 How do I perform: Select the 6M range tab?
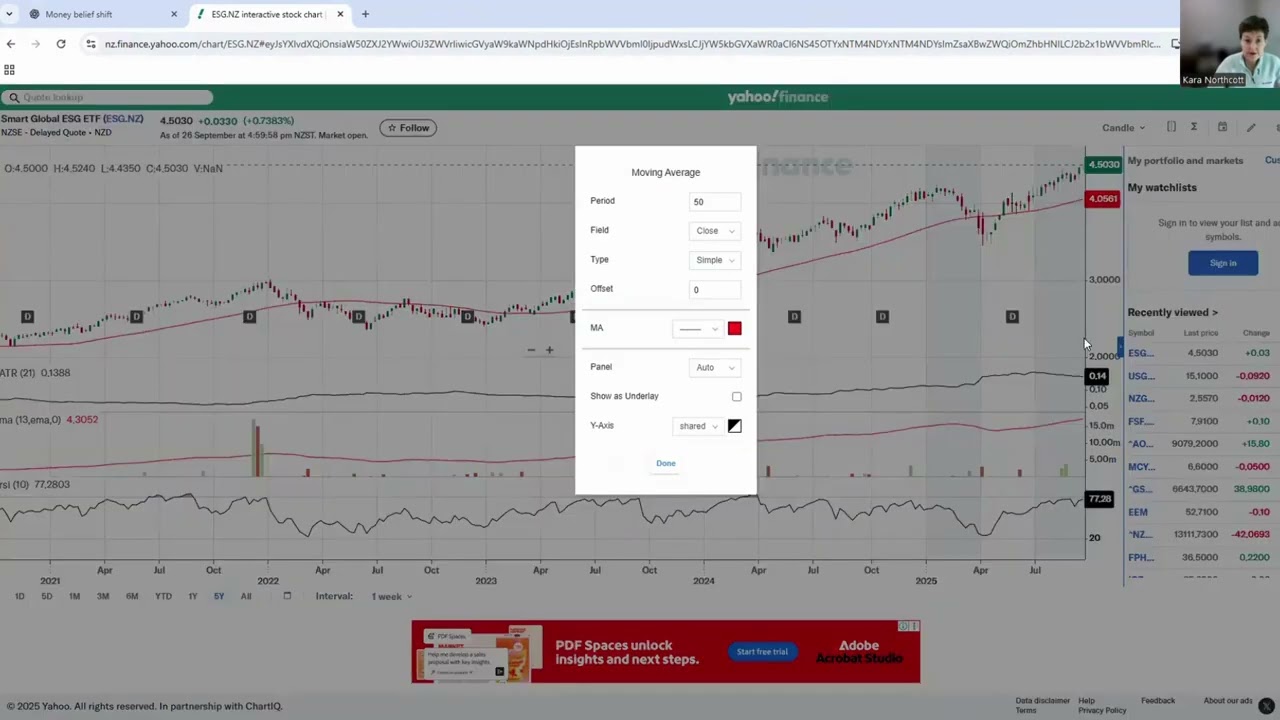132,596
